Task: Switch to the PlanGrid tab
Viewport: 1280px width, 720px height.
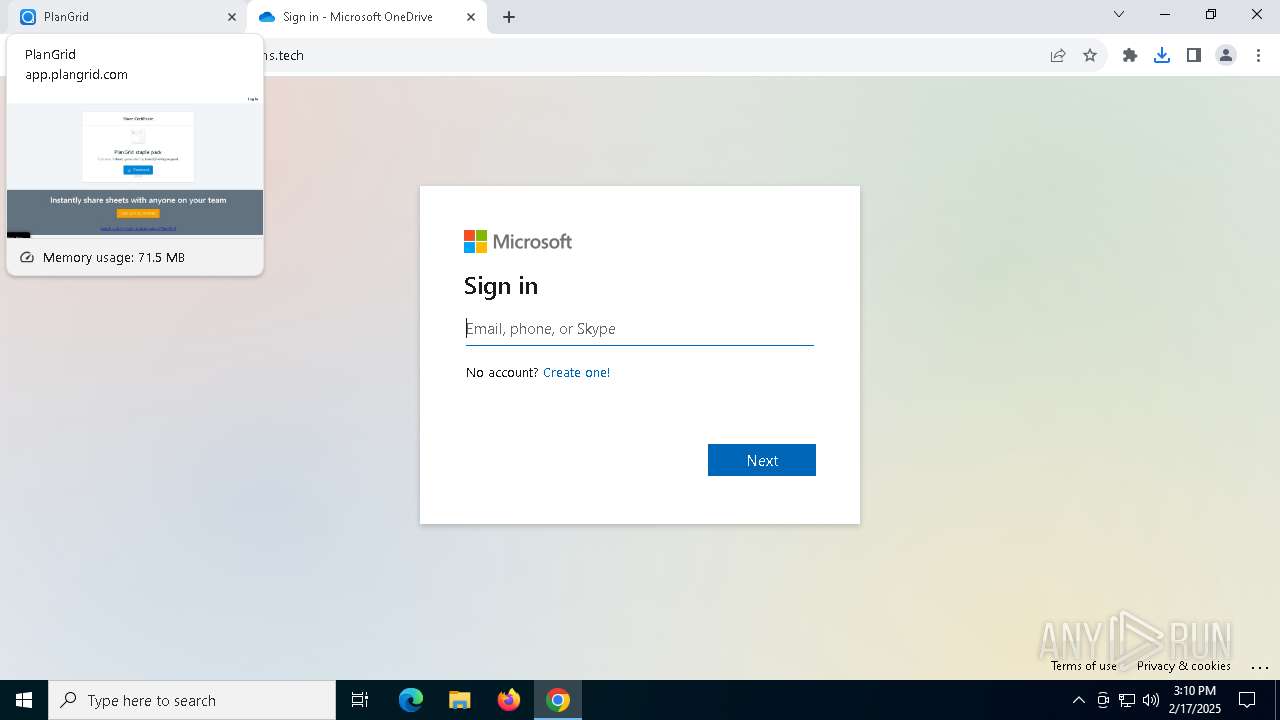Action: (x=123, y=17)
